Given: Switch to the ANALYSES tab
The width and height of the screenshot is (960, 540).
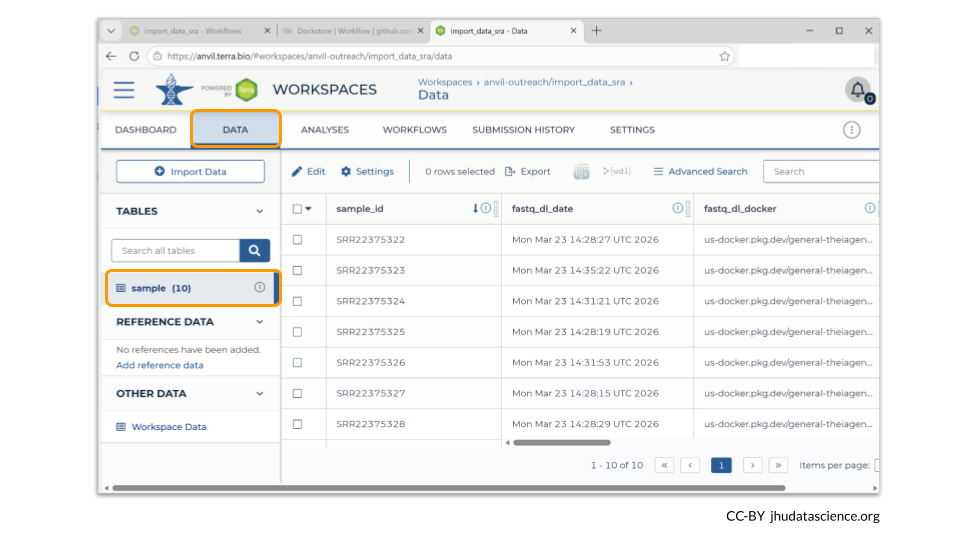Looking at the screenshot, I should coord(325,130).
